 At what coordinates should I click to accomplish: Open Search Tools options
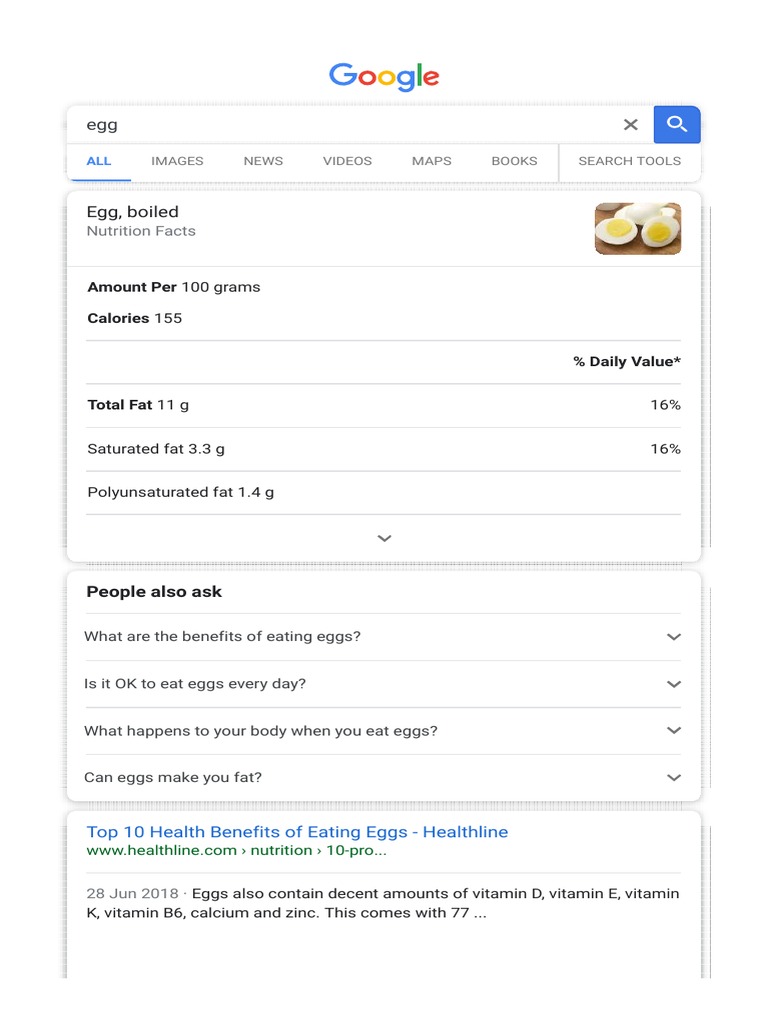pos(629,161)
